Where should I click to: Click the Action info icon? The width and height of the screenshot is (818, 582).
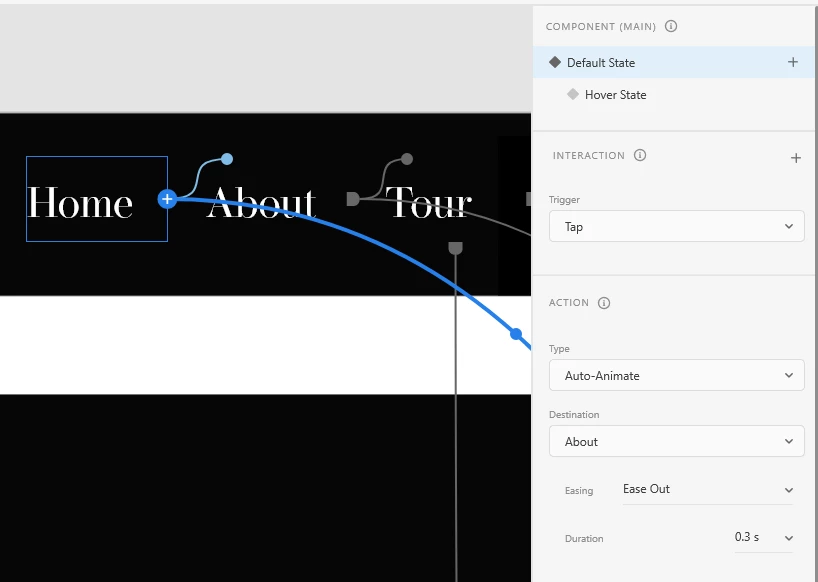pos(604,303)
